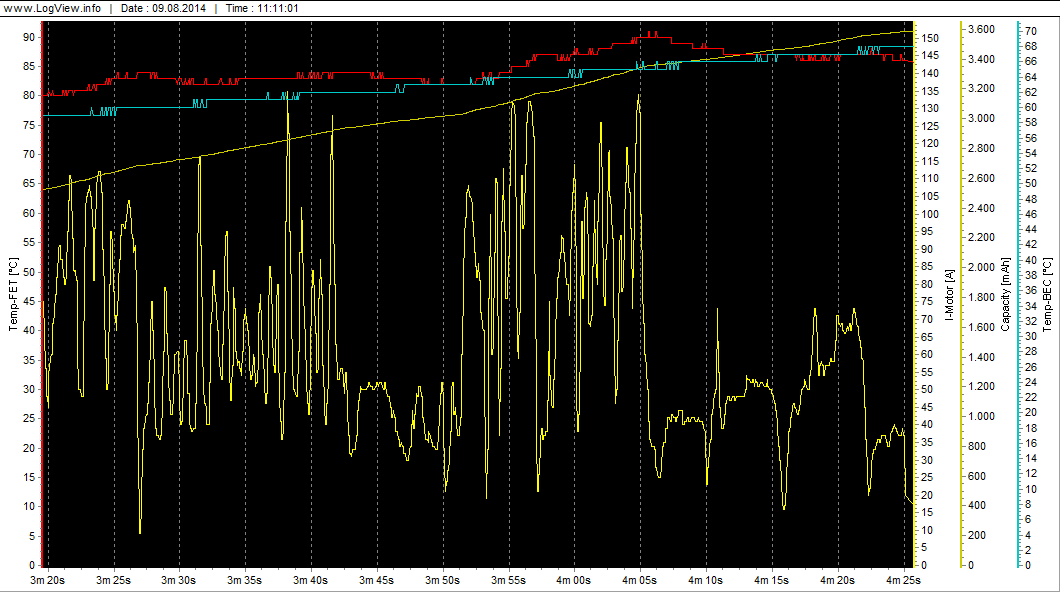The image size is (1060, 592).
Task: Select the 4m 00s time axis label
Action: point(573,580)
